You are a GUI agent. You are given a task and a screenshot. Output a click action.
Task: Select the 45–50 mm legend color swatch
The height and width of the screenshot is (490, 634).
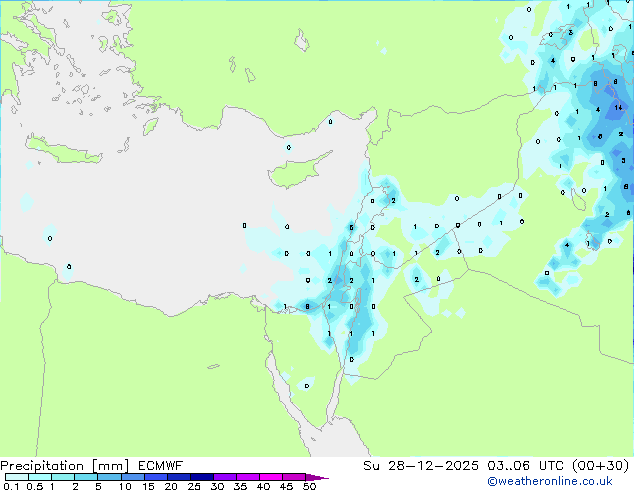tap(294, 477)
